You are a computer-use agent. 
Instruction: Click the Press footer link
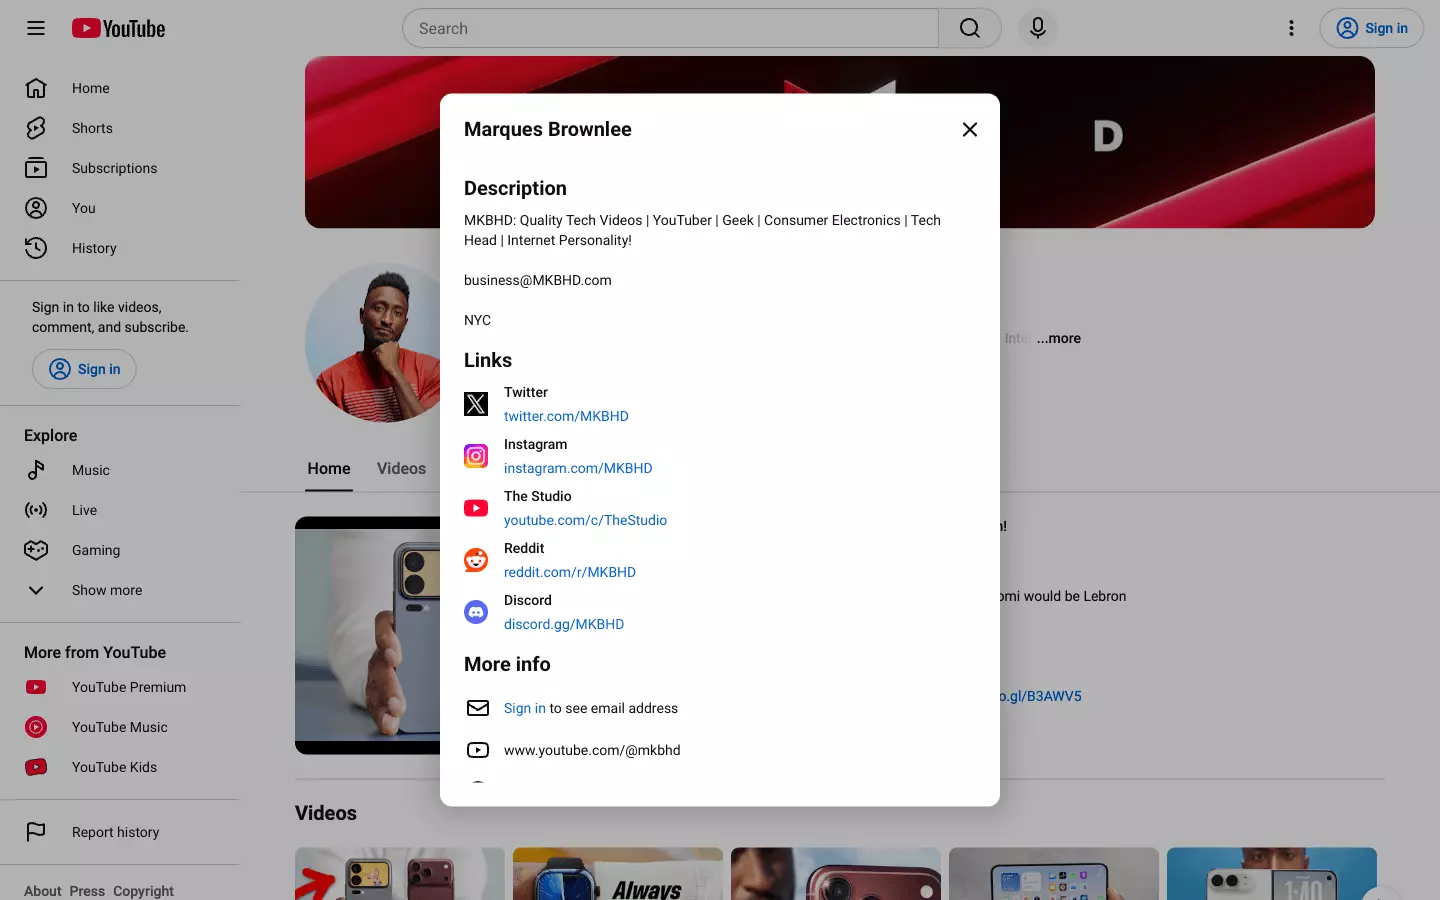pyautogui.click(x=87, y=891)
